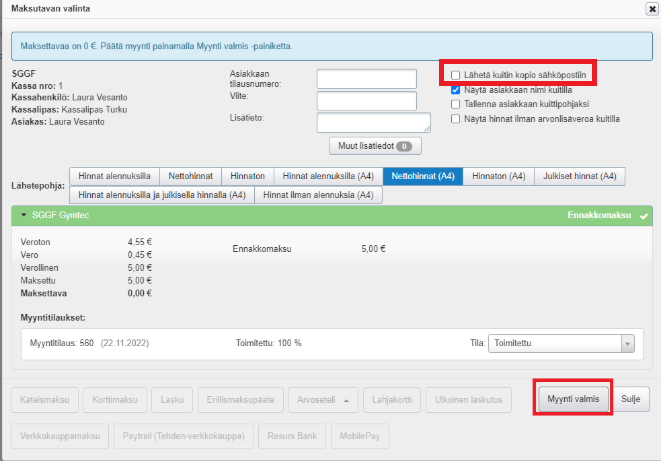Open Muut lisätiedot additional info

tap(375, 146)
